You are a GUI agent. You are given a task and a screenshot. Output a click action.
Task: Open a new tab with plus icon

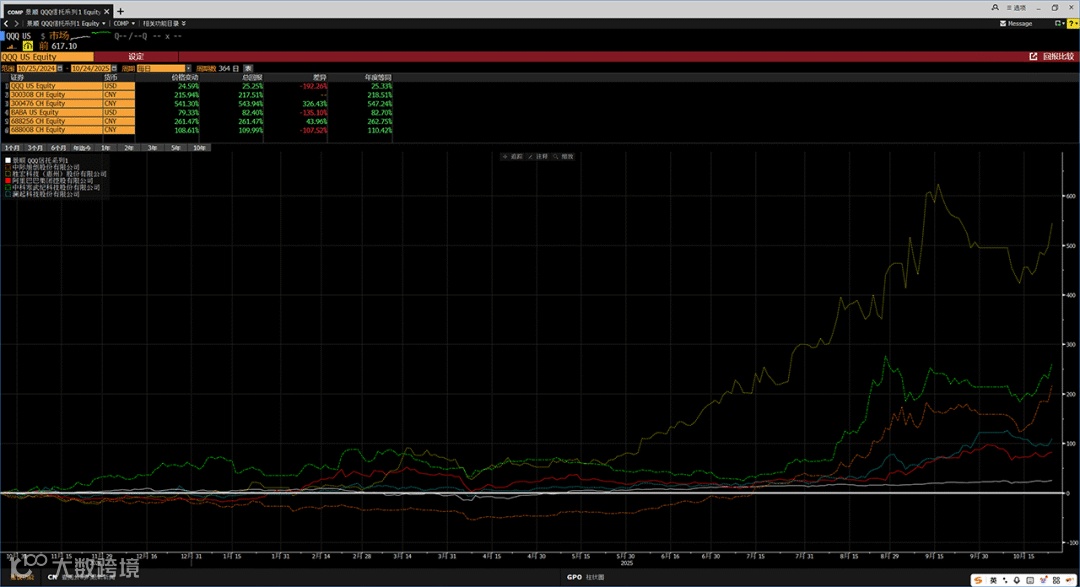[121, 11]
